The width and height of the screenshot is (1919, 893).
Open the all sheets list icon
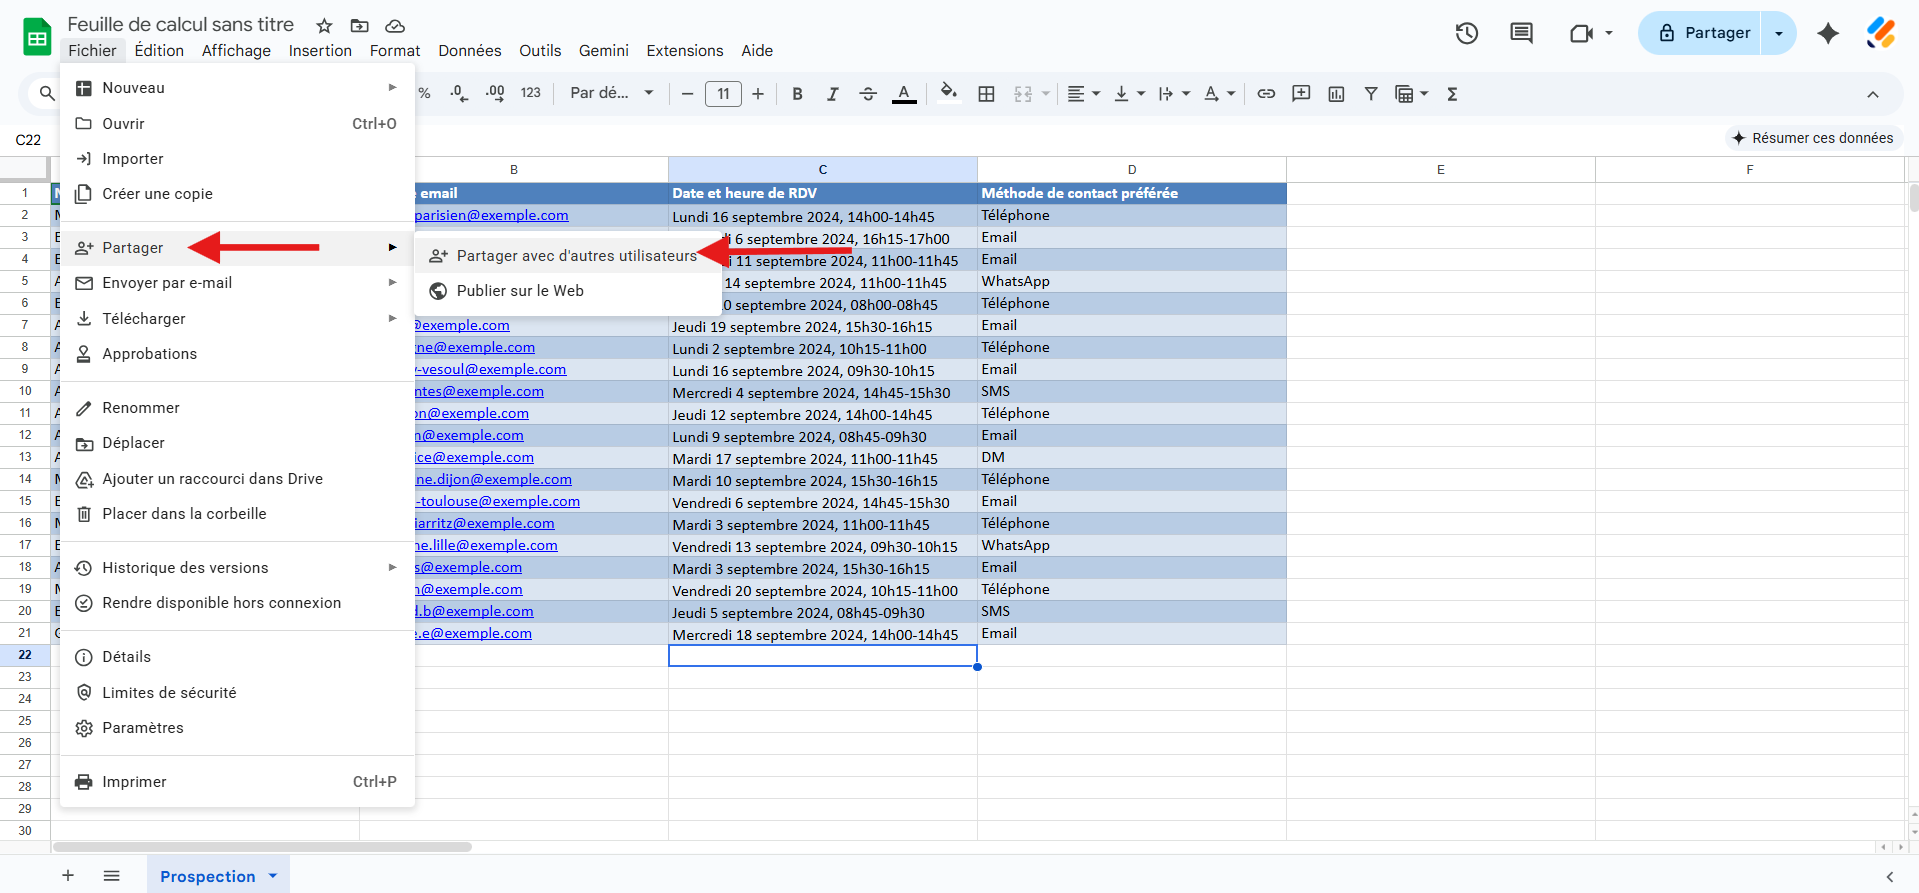(111, 876)
